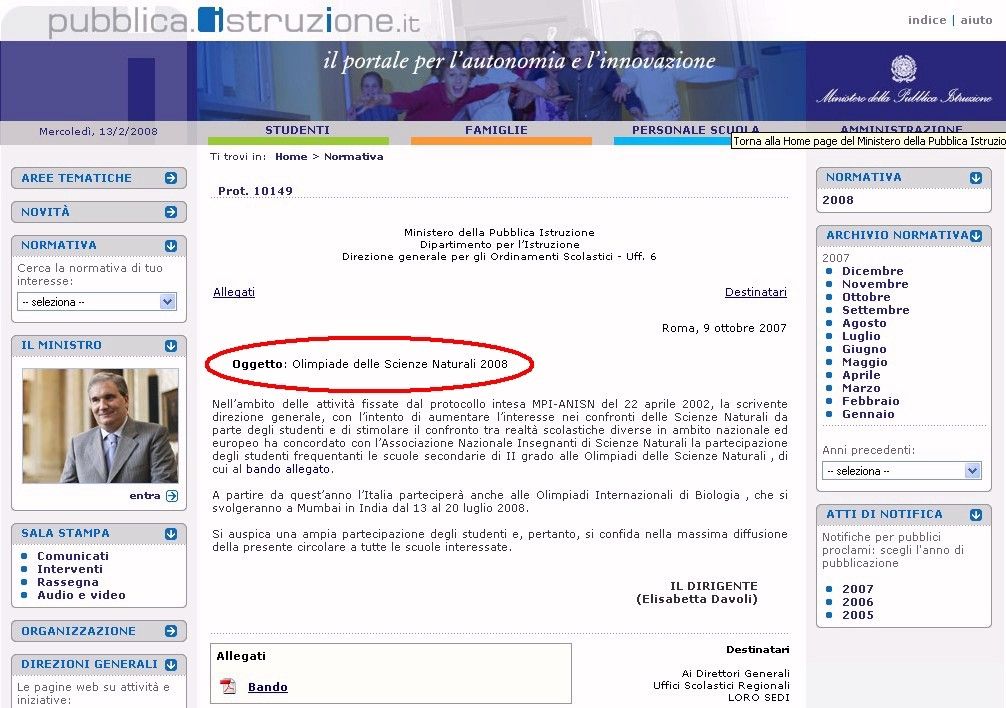The width and height of the screenshot is (1006, 708).
Task: Select 2008 in the Normativa panel
Action: click(838, 200)
